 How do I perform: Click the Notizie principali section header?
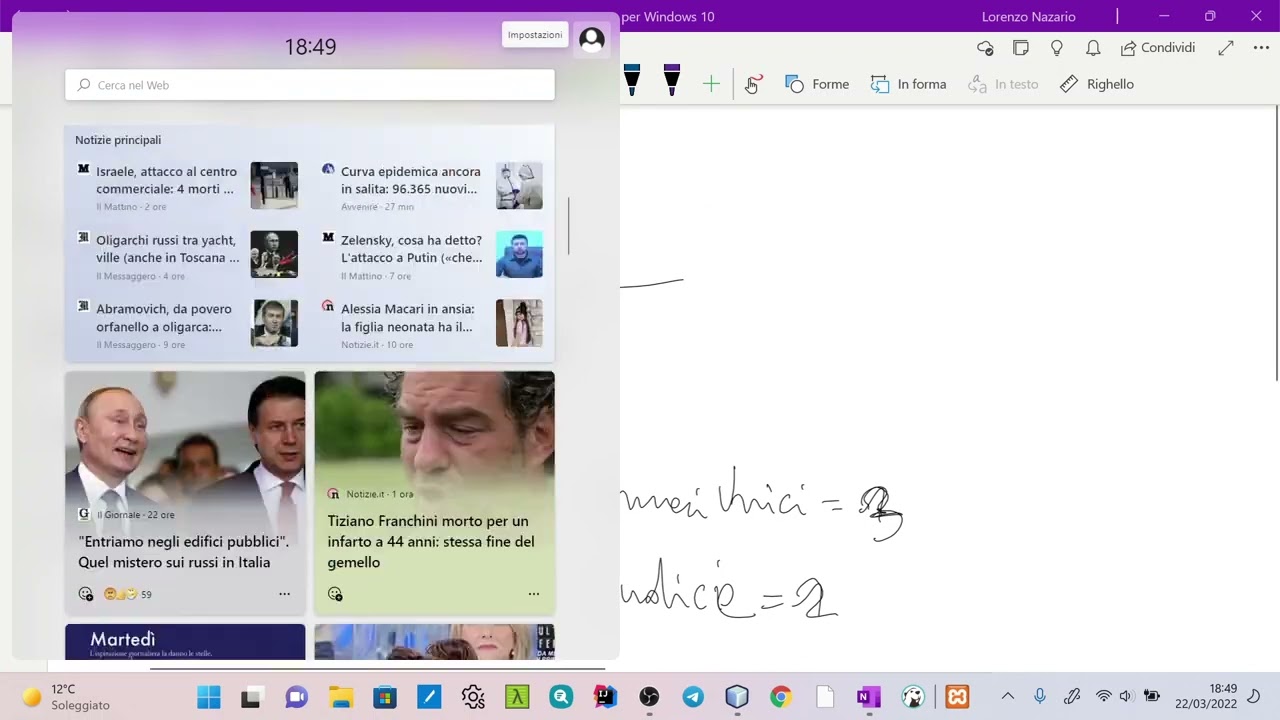pyautogui.click(x=118, y=140)
